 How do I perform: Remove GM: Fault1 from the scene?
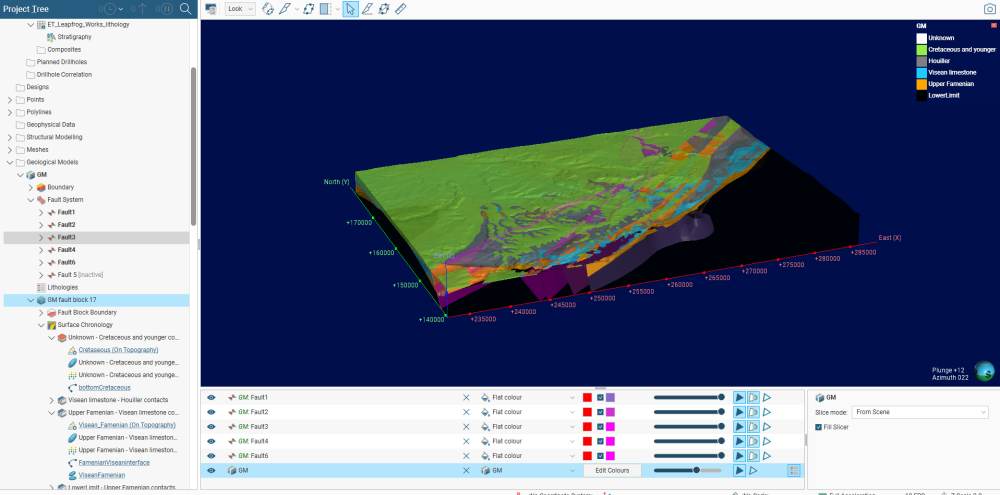[466, 397]
